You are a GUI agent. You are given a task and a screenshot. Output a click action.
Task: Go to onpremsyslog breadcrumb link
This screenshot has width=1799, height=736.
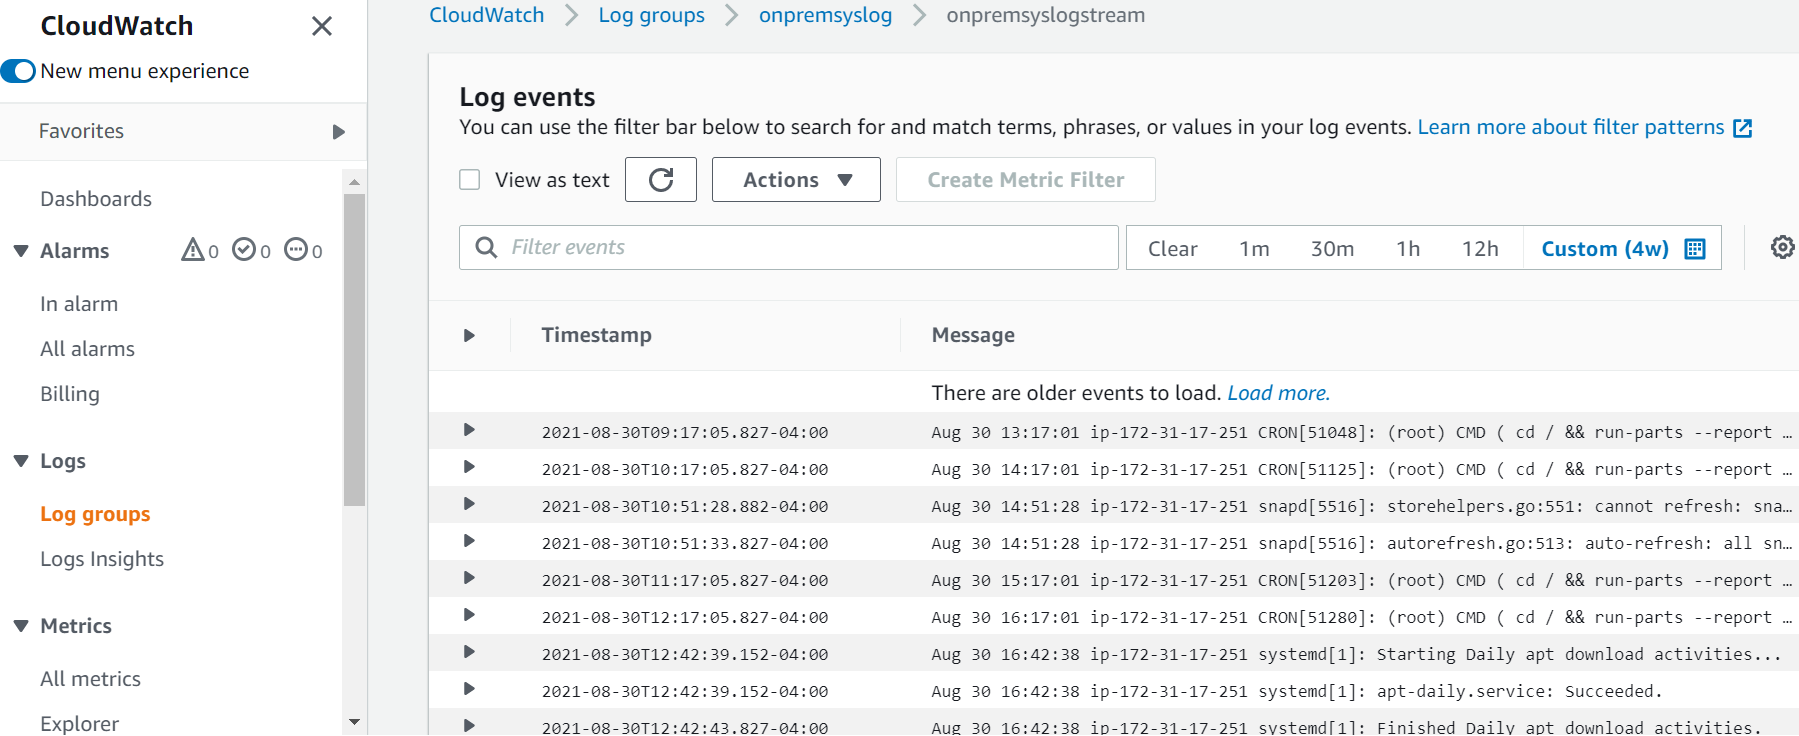coord(825,15)
